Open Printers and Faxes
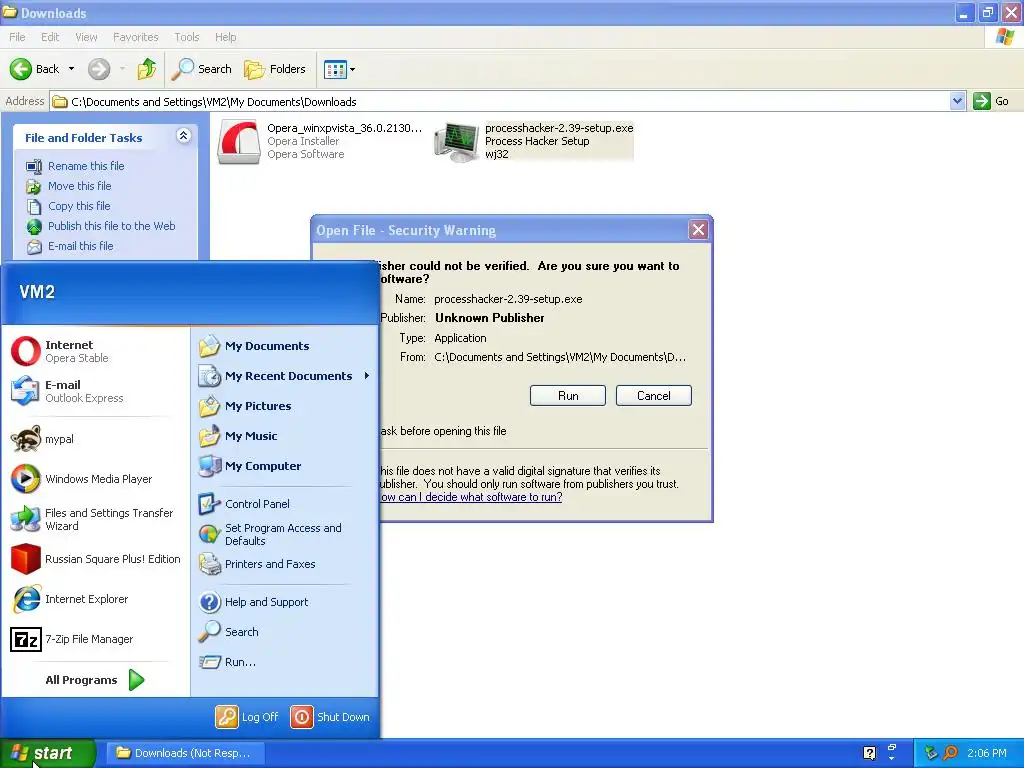The width and height of the screenshot is (1024, 768). (x=284, y=564)
